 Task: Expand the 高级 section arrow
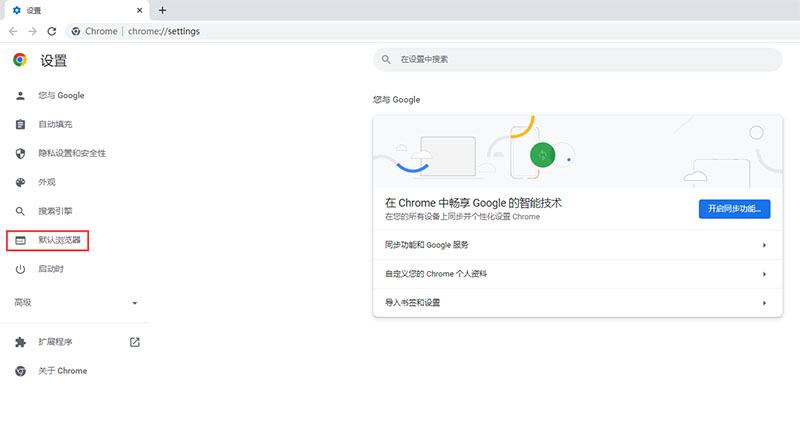[x=135, y=303]
